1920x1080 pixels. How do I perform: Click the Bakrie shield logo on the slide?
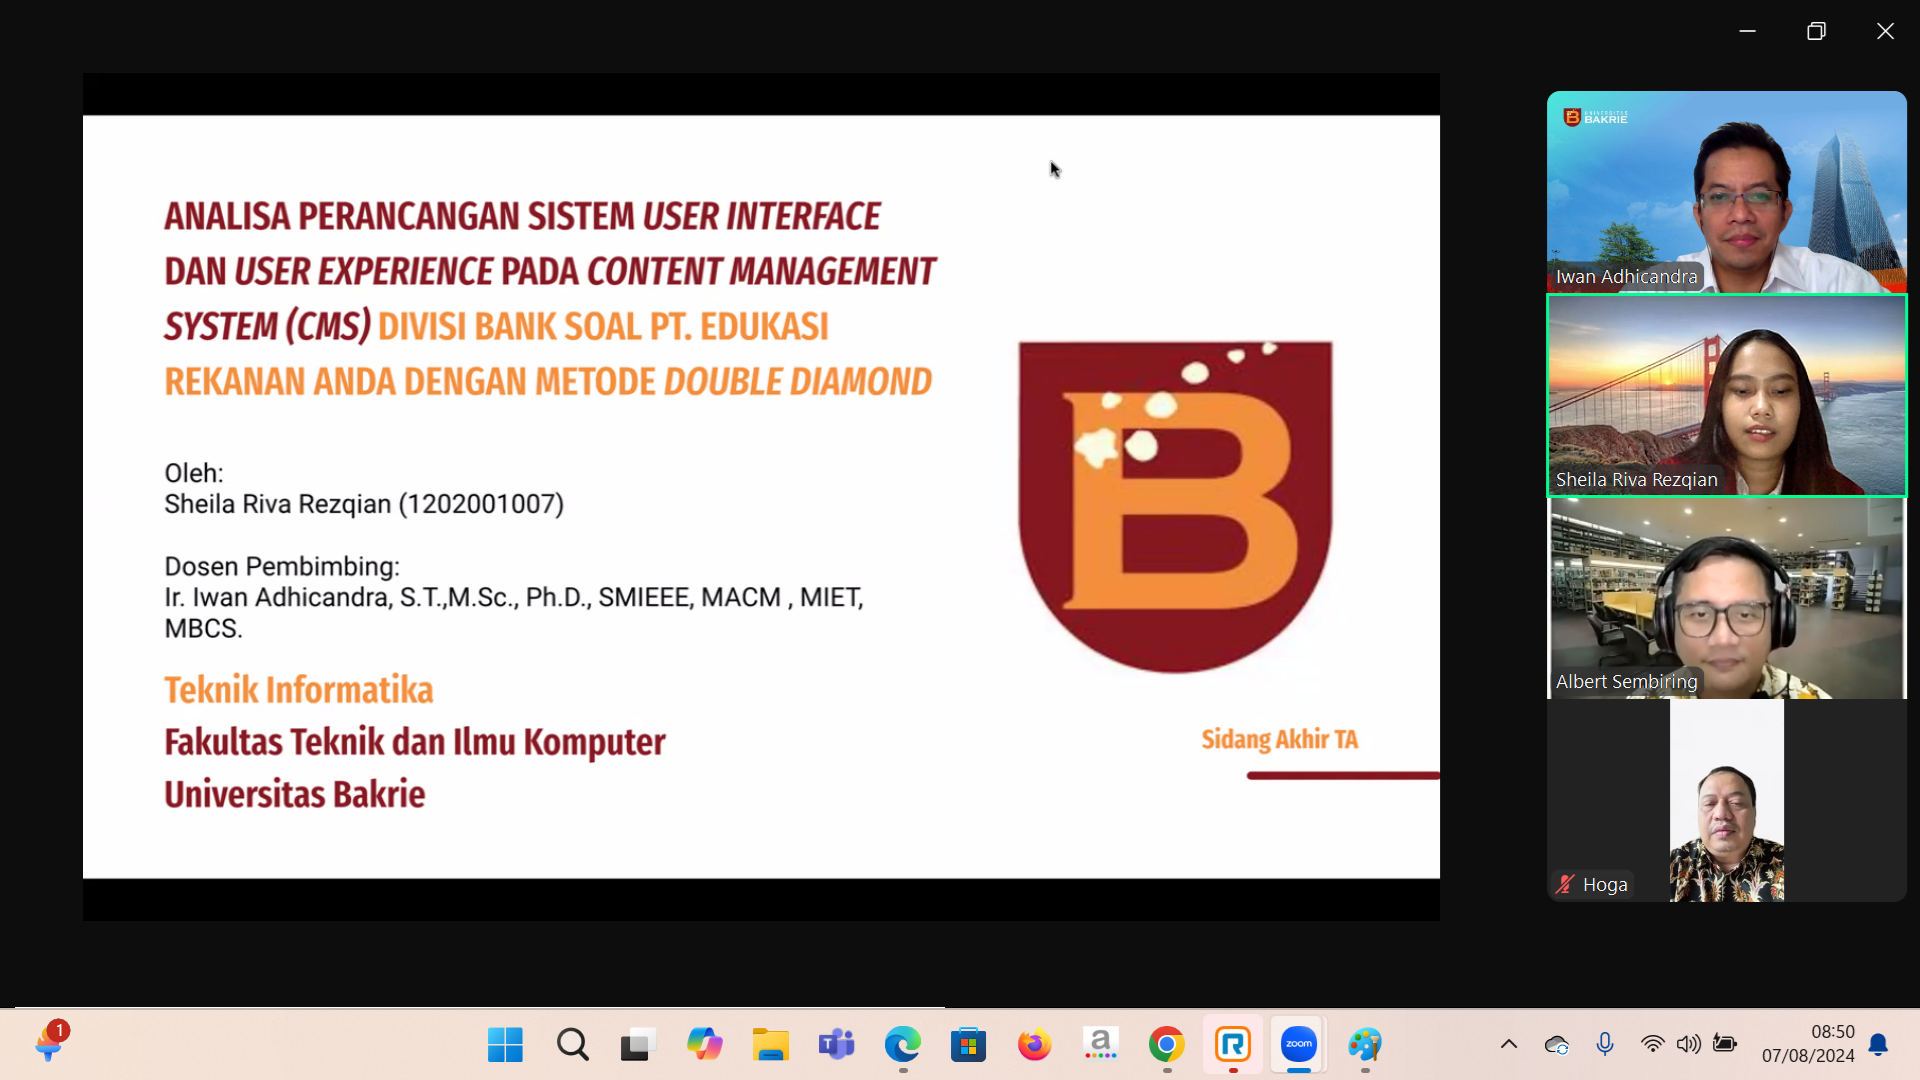pos(1175,506)
